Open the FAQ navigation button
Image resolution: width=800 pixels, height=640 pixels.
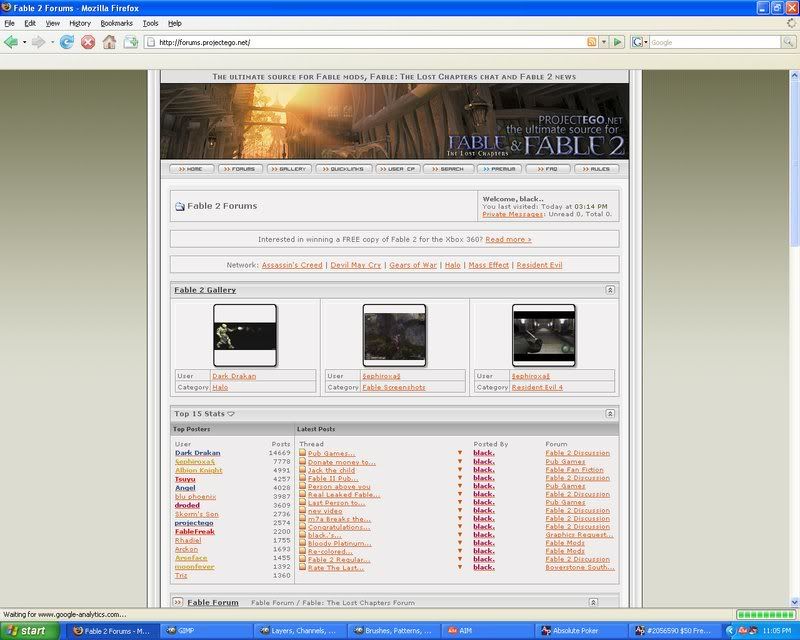coord(548,169)
